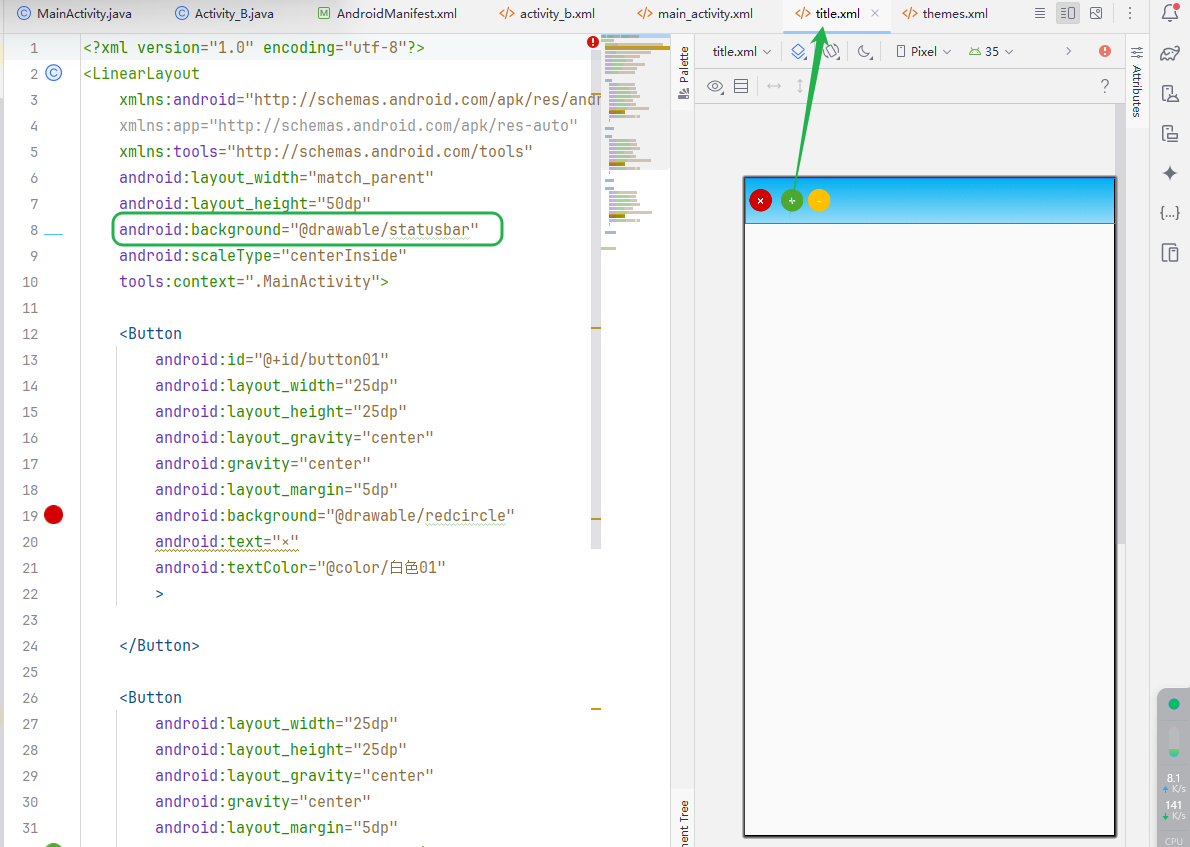Open the Notifications bell panel
Image resolution: width=1190 pixels, height=847 pixels.
click(1170, 14)
